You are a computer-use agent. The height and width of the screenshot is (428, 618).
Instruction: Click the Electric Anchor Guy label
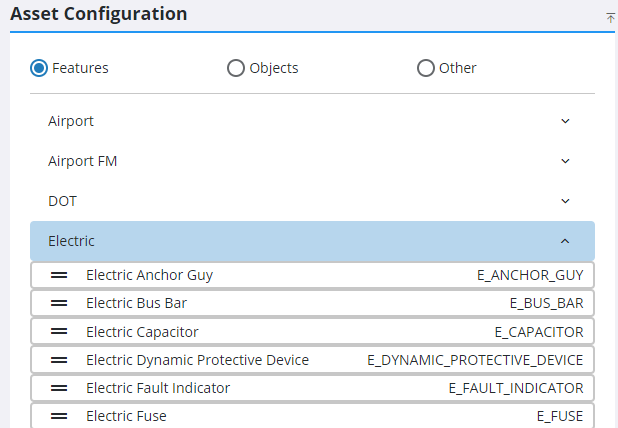[x=149, y=275]
